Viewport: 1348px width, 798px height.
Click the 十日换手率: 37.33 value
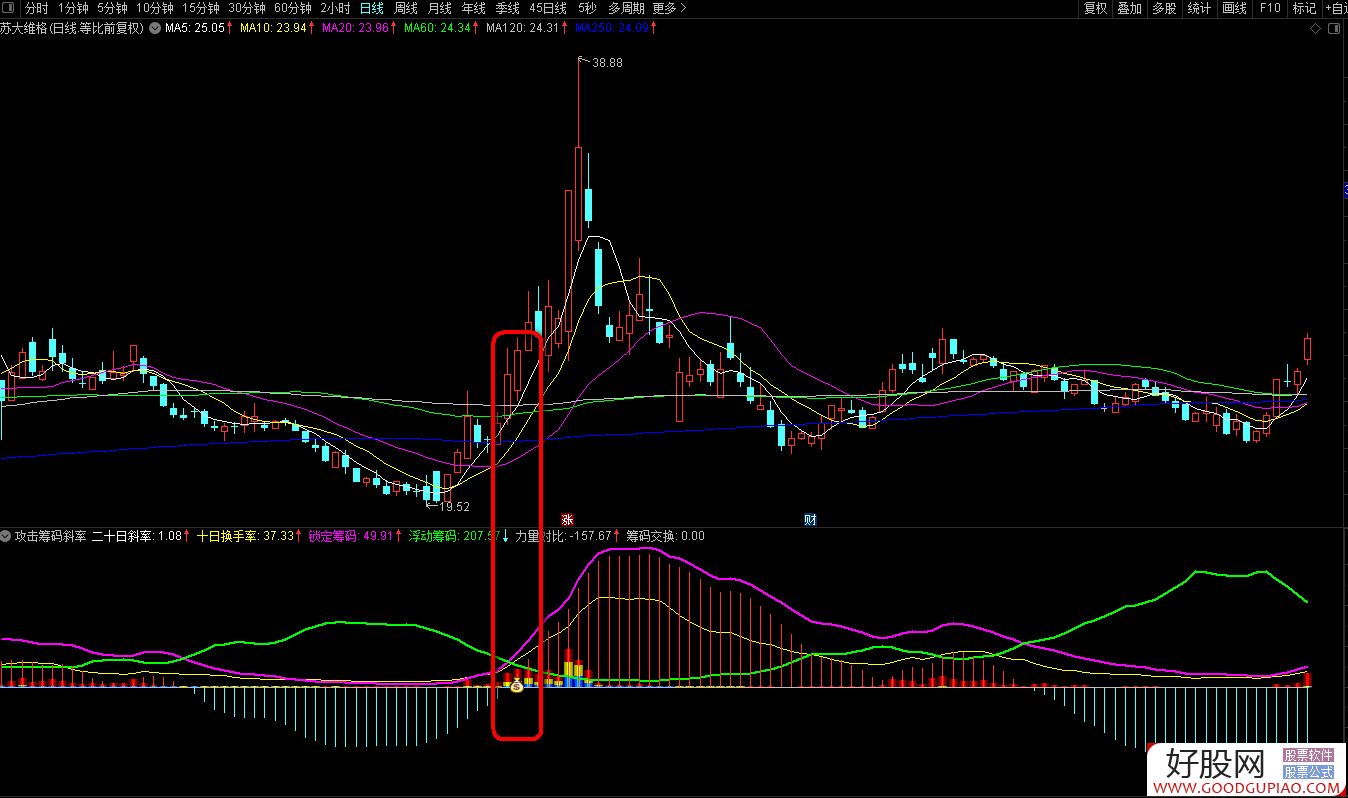click(x=245, y=536)
